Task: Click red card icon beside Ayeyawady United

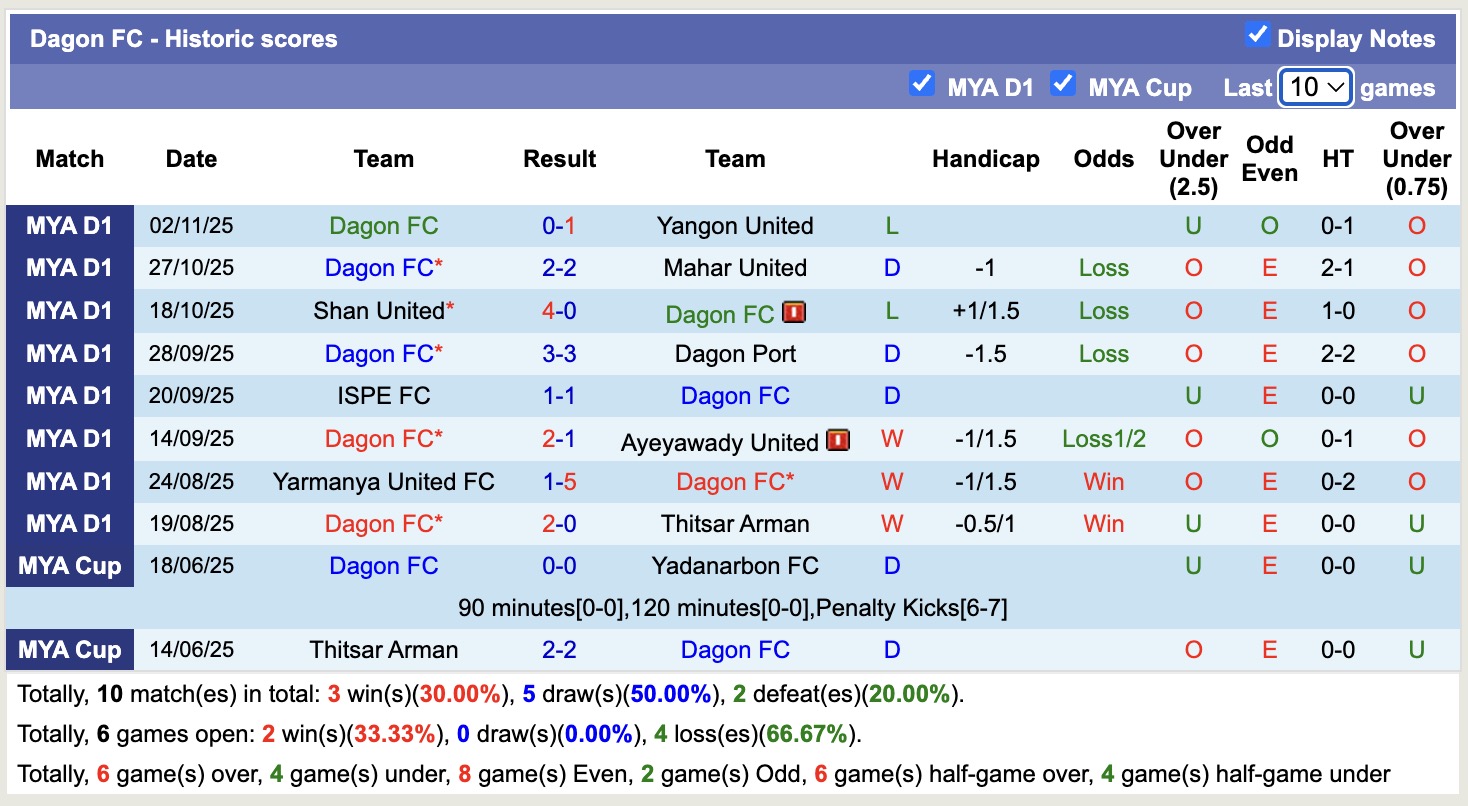Action: pos(837,440)
